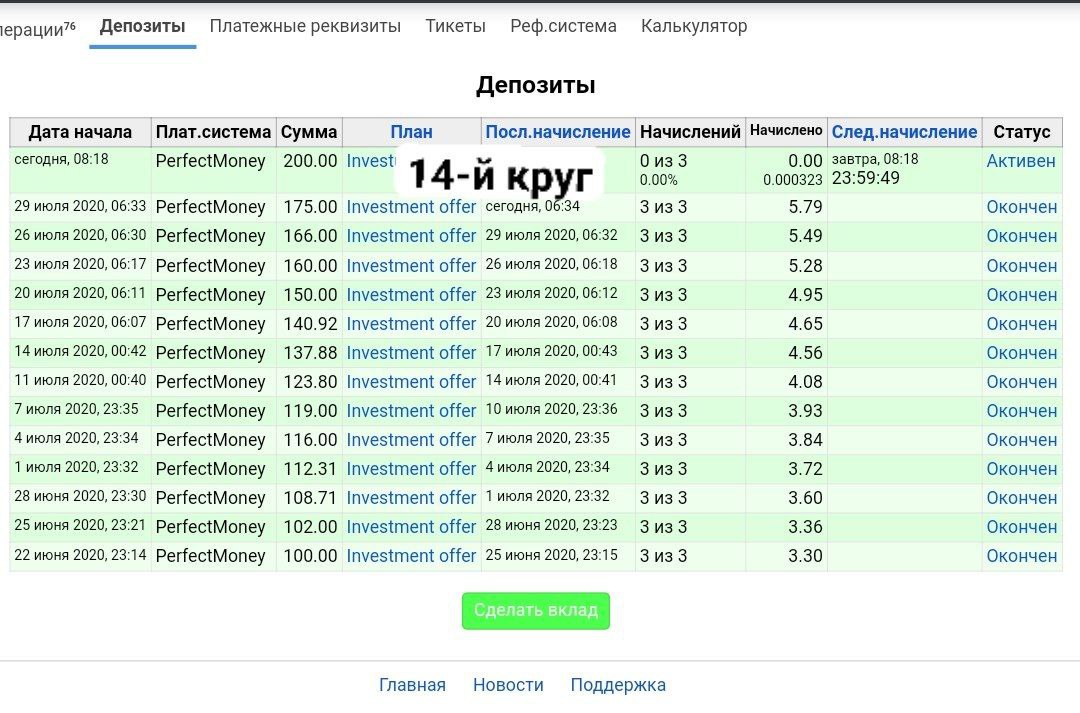Switch to Платежные реквизиты tab
1080x713 pixels.
[x=305, y=26]
